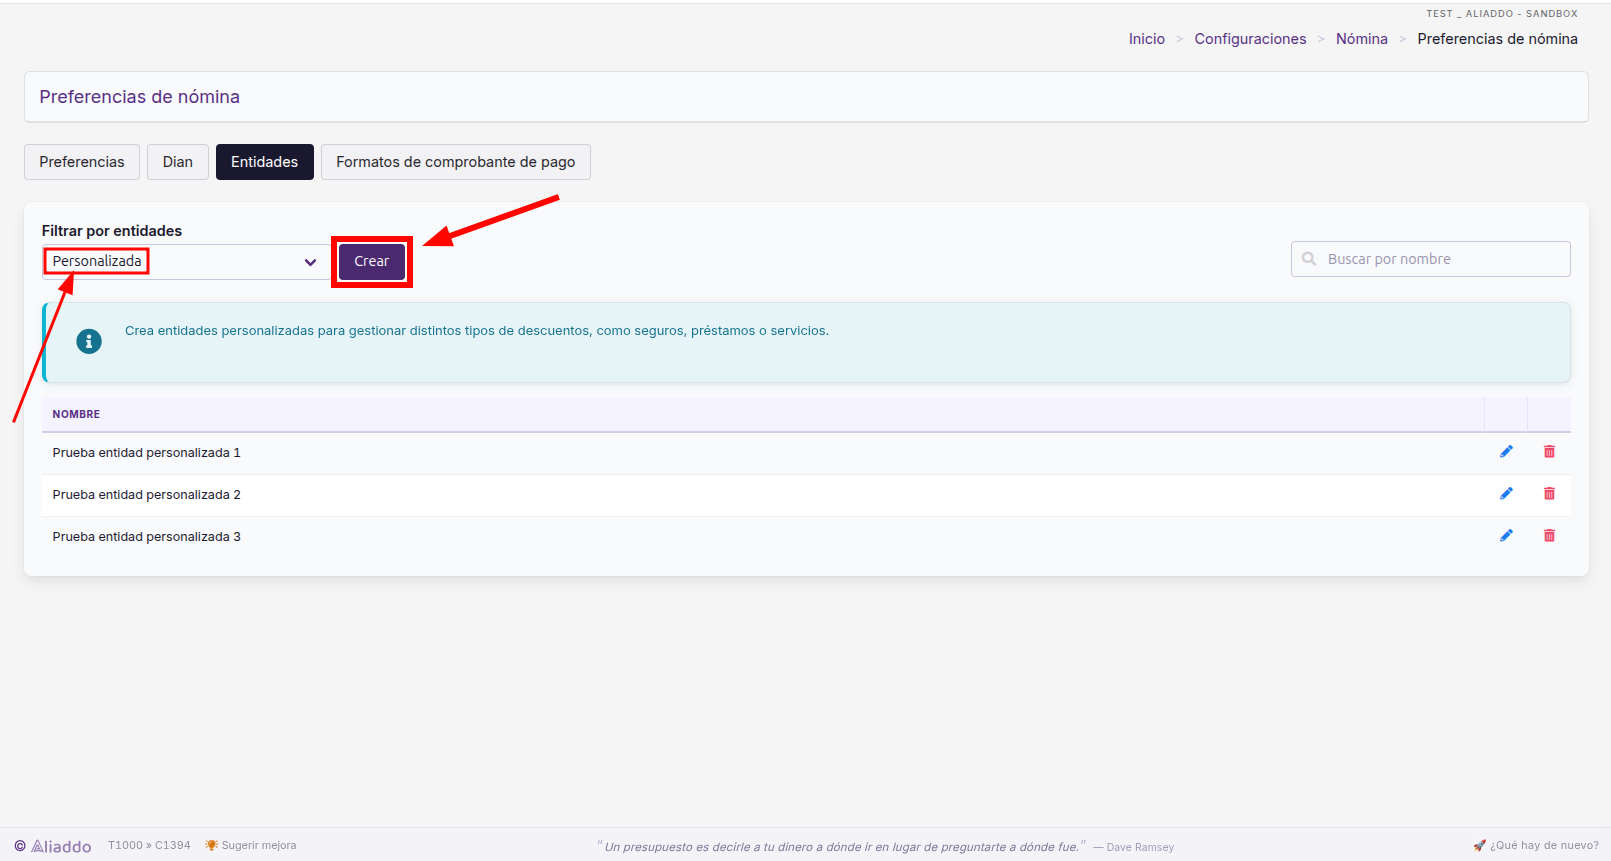Click Sugerir mejora in the footer
Image resolution: width=1611 pixels, height=861 pixels.
(x=251, y=845)
